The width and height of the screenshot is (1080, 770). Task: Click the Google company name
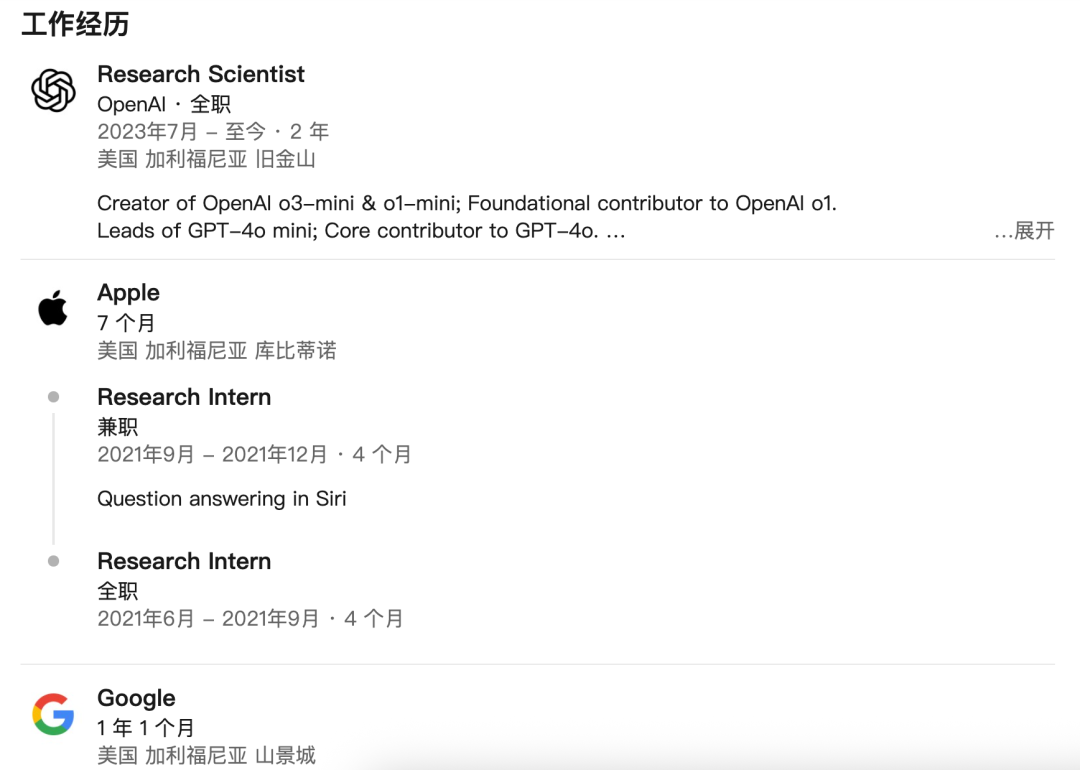(x=136, y=698)
